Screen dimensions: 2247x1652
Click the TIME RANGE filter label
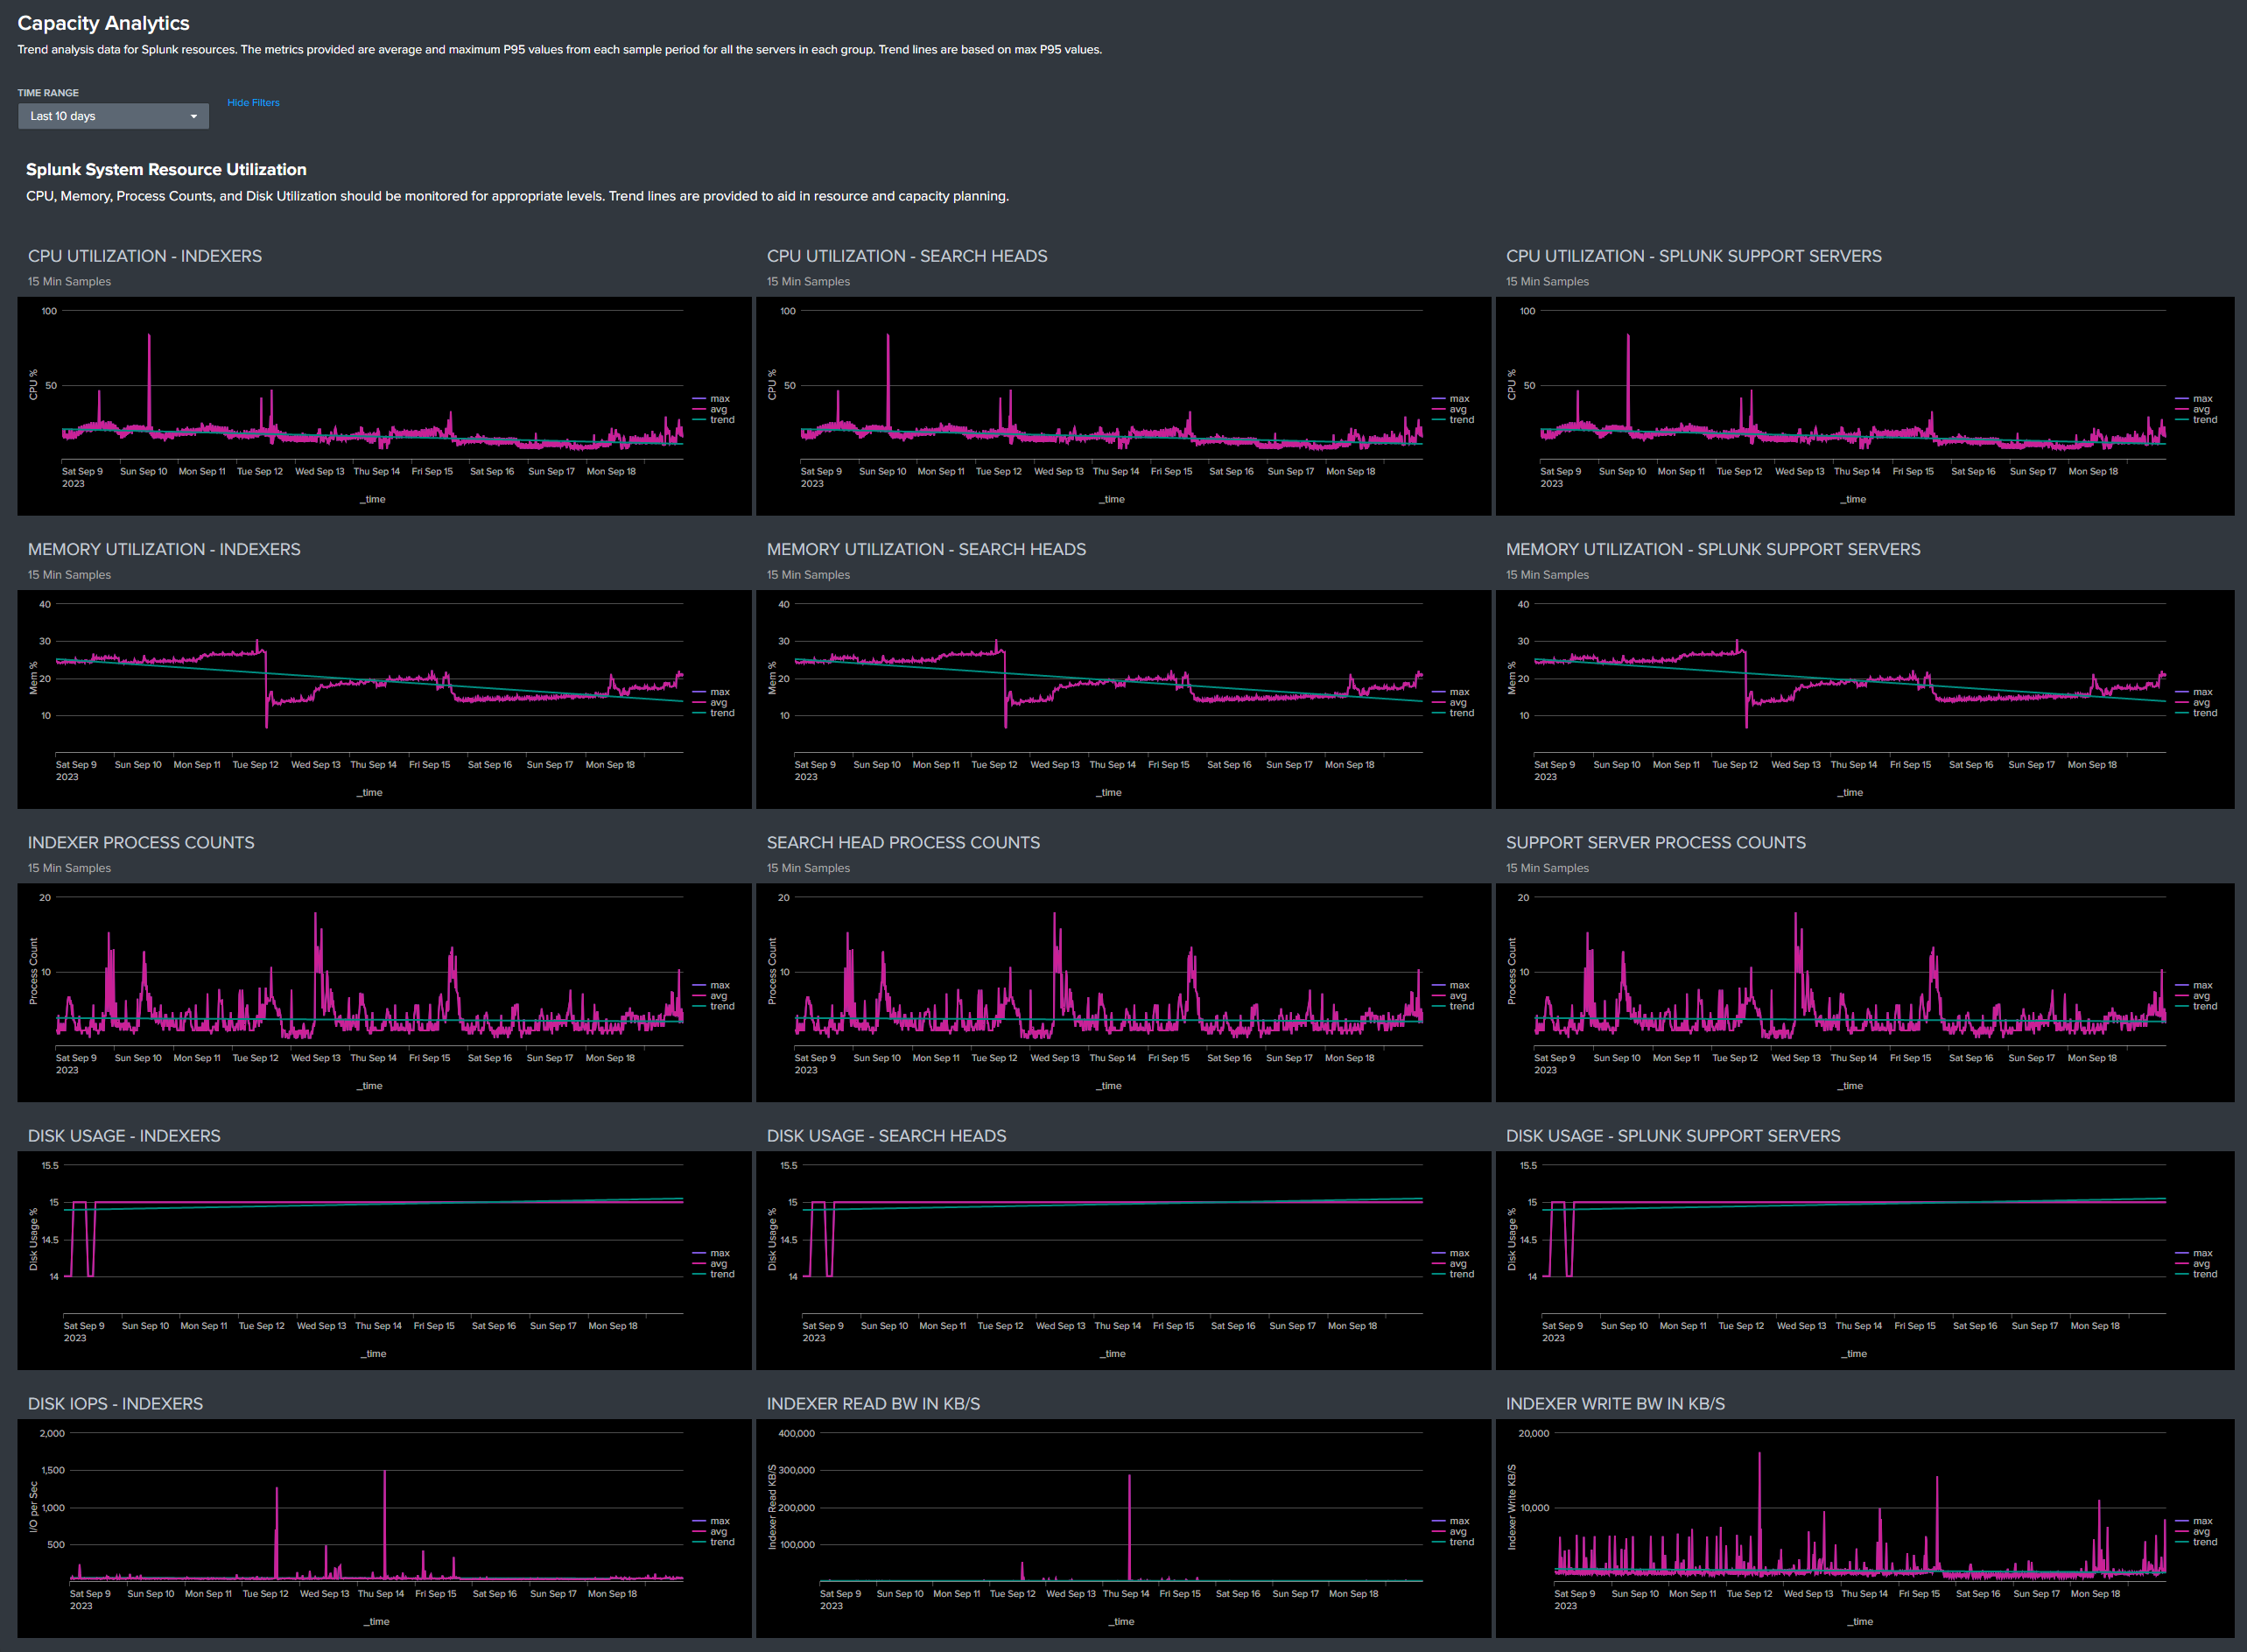coord(48,93)
